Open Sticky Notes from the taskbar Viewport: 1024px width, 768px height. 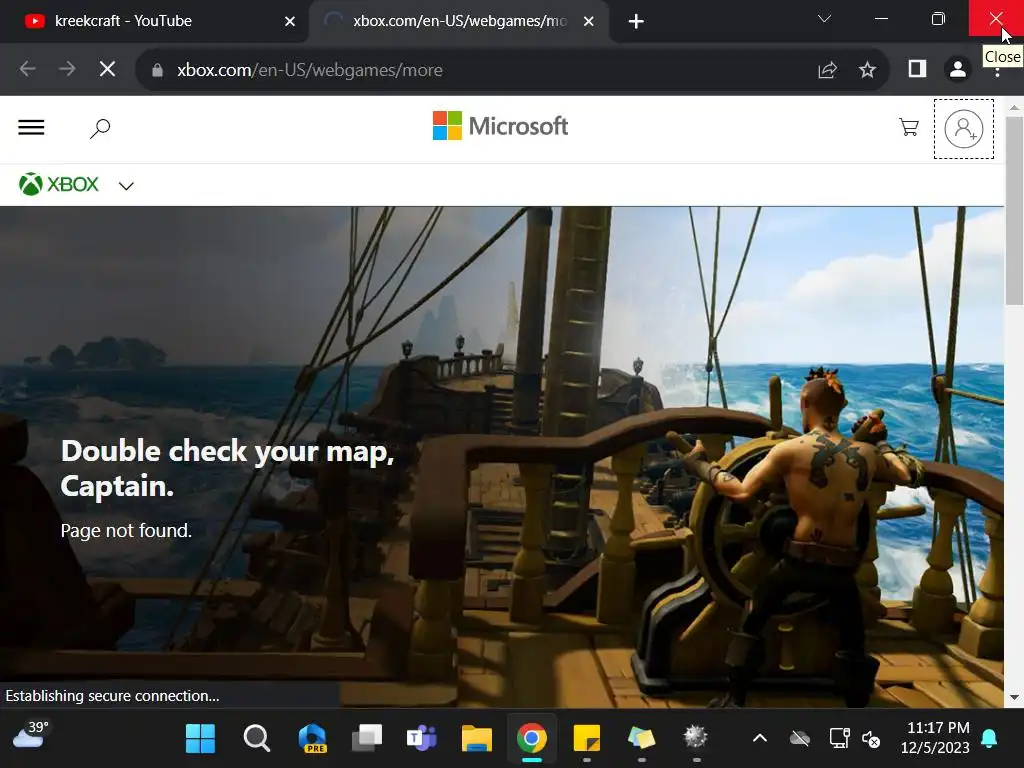tap(586, 739)
